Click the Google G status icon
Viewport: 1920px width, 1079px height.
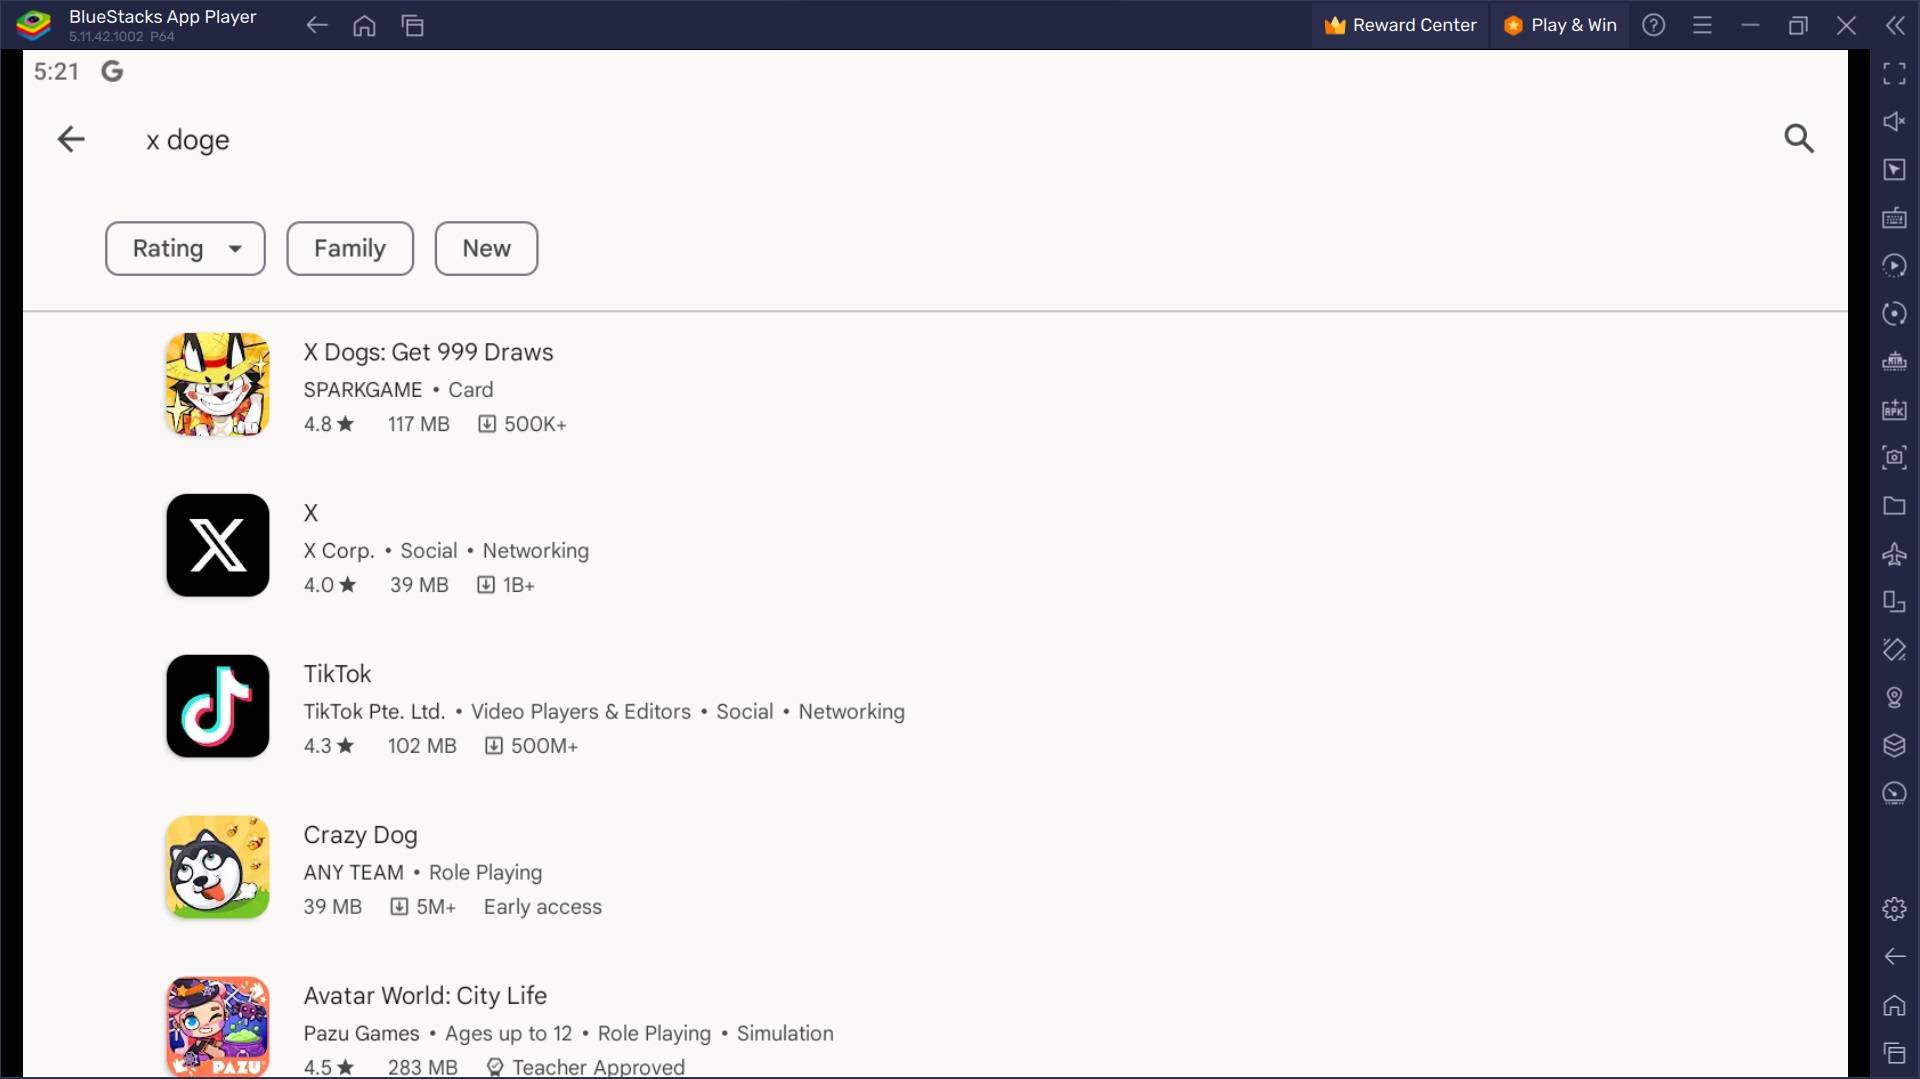coord(112,71)
